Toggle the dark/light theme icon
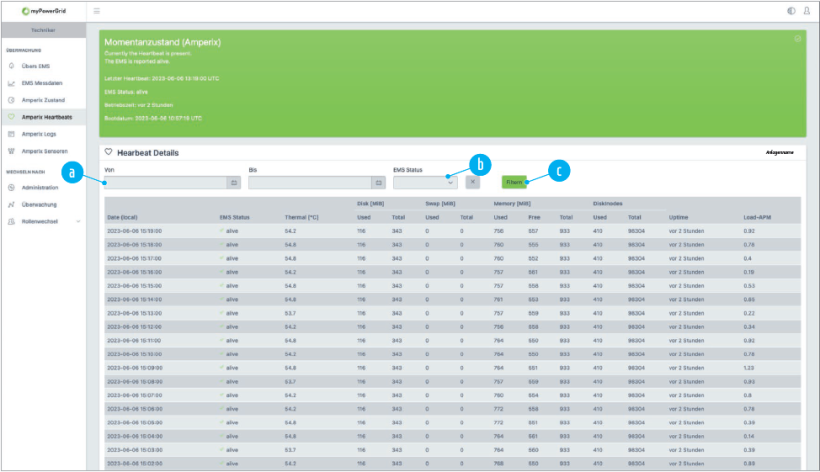Image resolution: width=820 pixels, height=472 pixels. click(x=791, y=11)
